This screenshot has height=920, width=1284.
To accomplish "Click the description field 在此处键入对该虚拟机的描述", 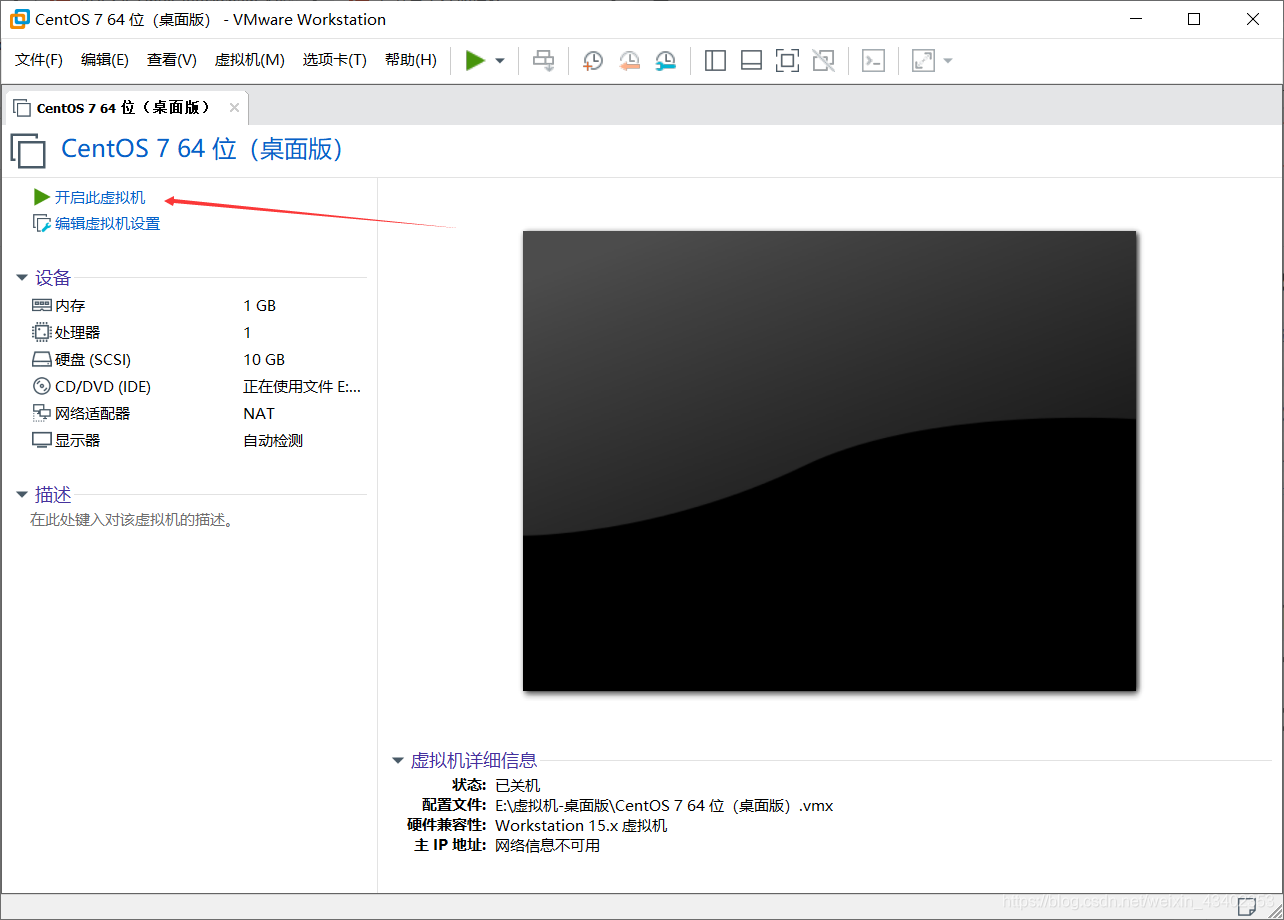I will coord(132,520).
